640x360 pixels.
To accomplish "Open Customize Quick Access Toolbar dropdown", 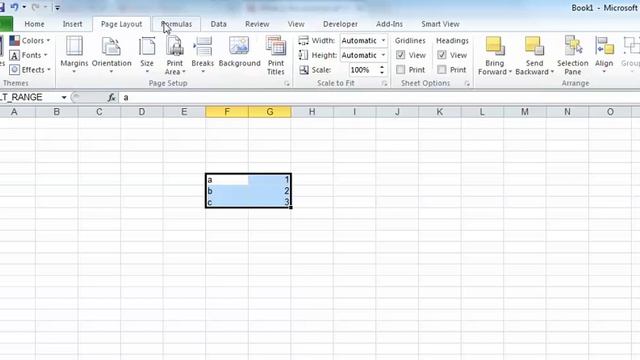I will coord(58,7).
